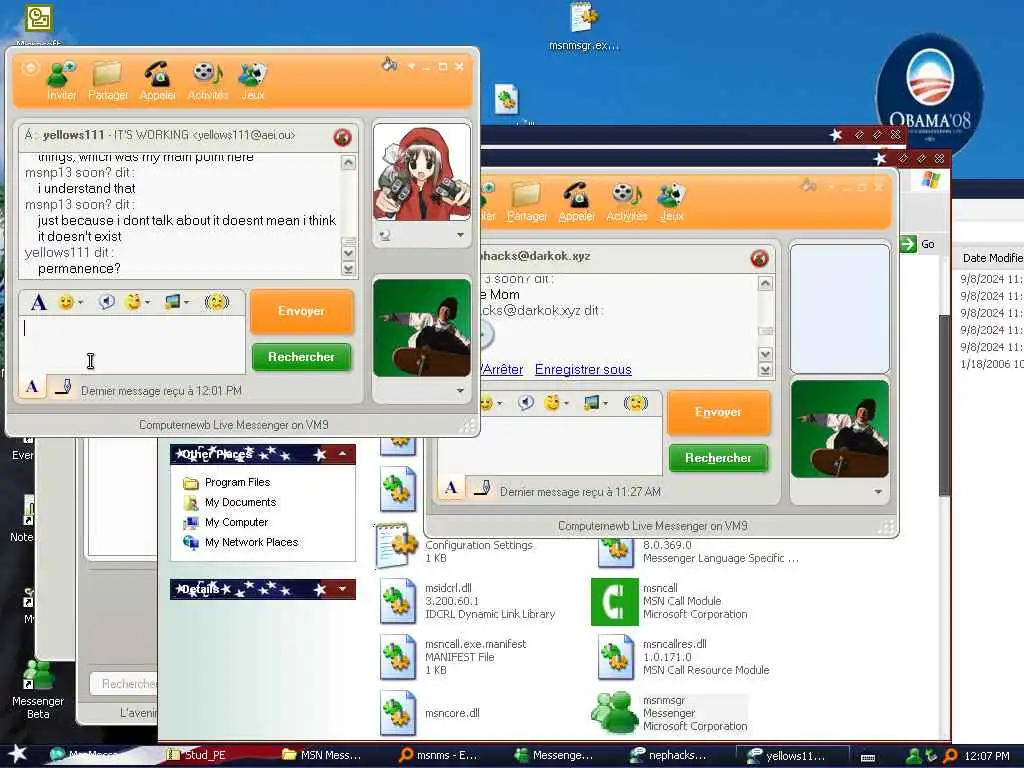Click Appeler phone icon in yellows111 chat
Screen dimensions: 1024x768
coord(157,80)
